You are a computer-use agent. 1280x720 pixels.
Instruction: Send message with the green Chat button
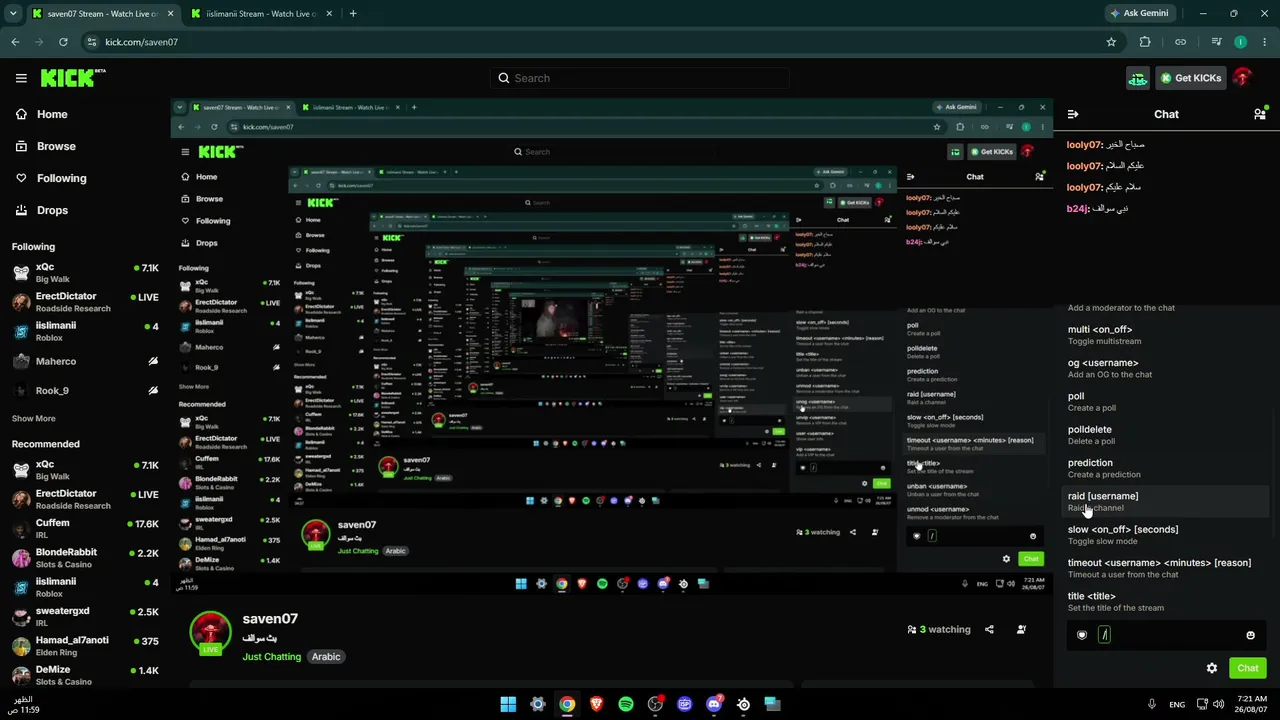coord(1247,668)
